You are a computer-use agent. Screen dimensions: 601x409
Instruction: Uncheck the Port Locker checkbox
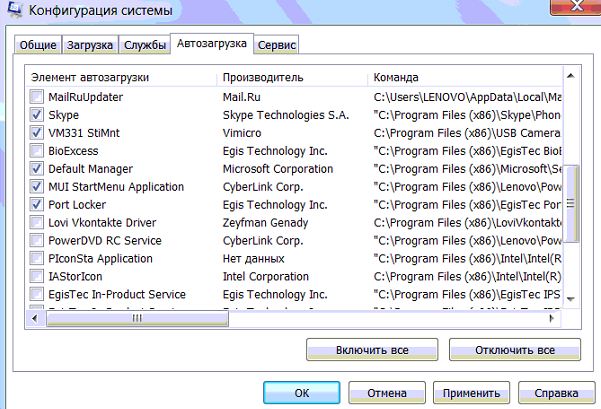[36, 204]
